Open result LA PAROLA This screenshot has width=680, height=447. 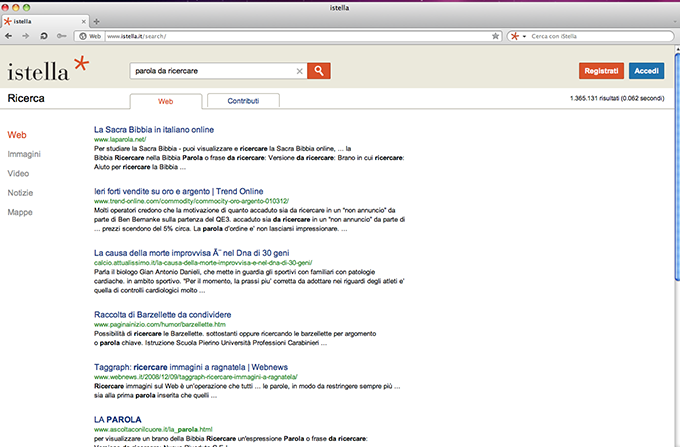coord(118,419)
